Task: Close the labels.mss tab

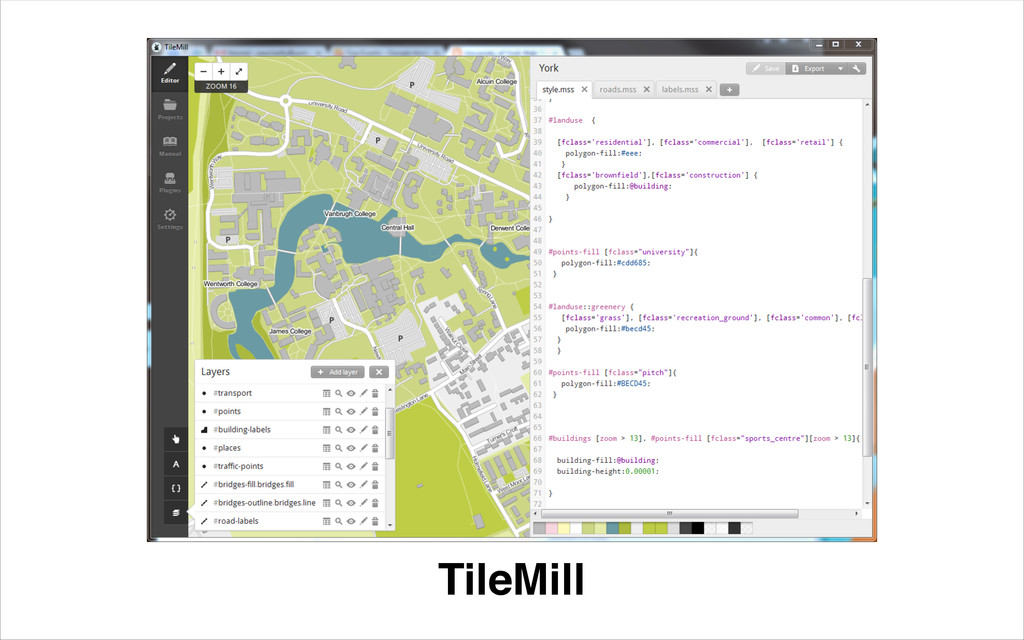Action: 709,89
